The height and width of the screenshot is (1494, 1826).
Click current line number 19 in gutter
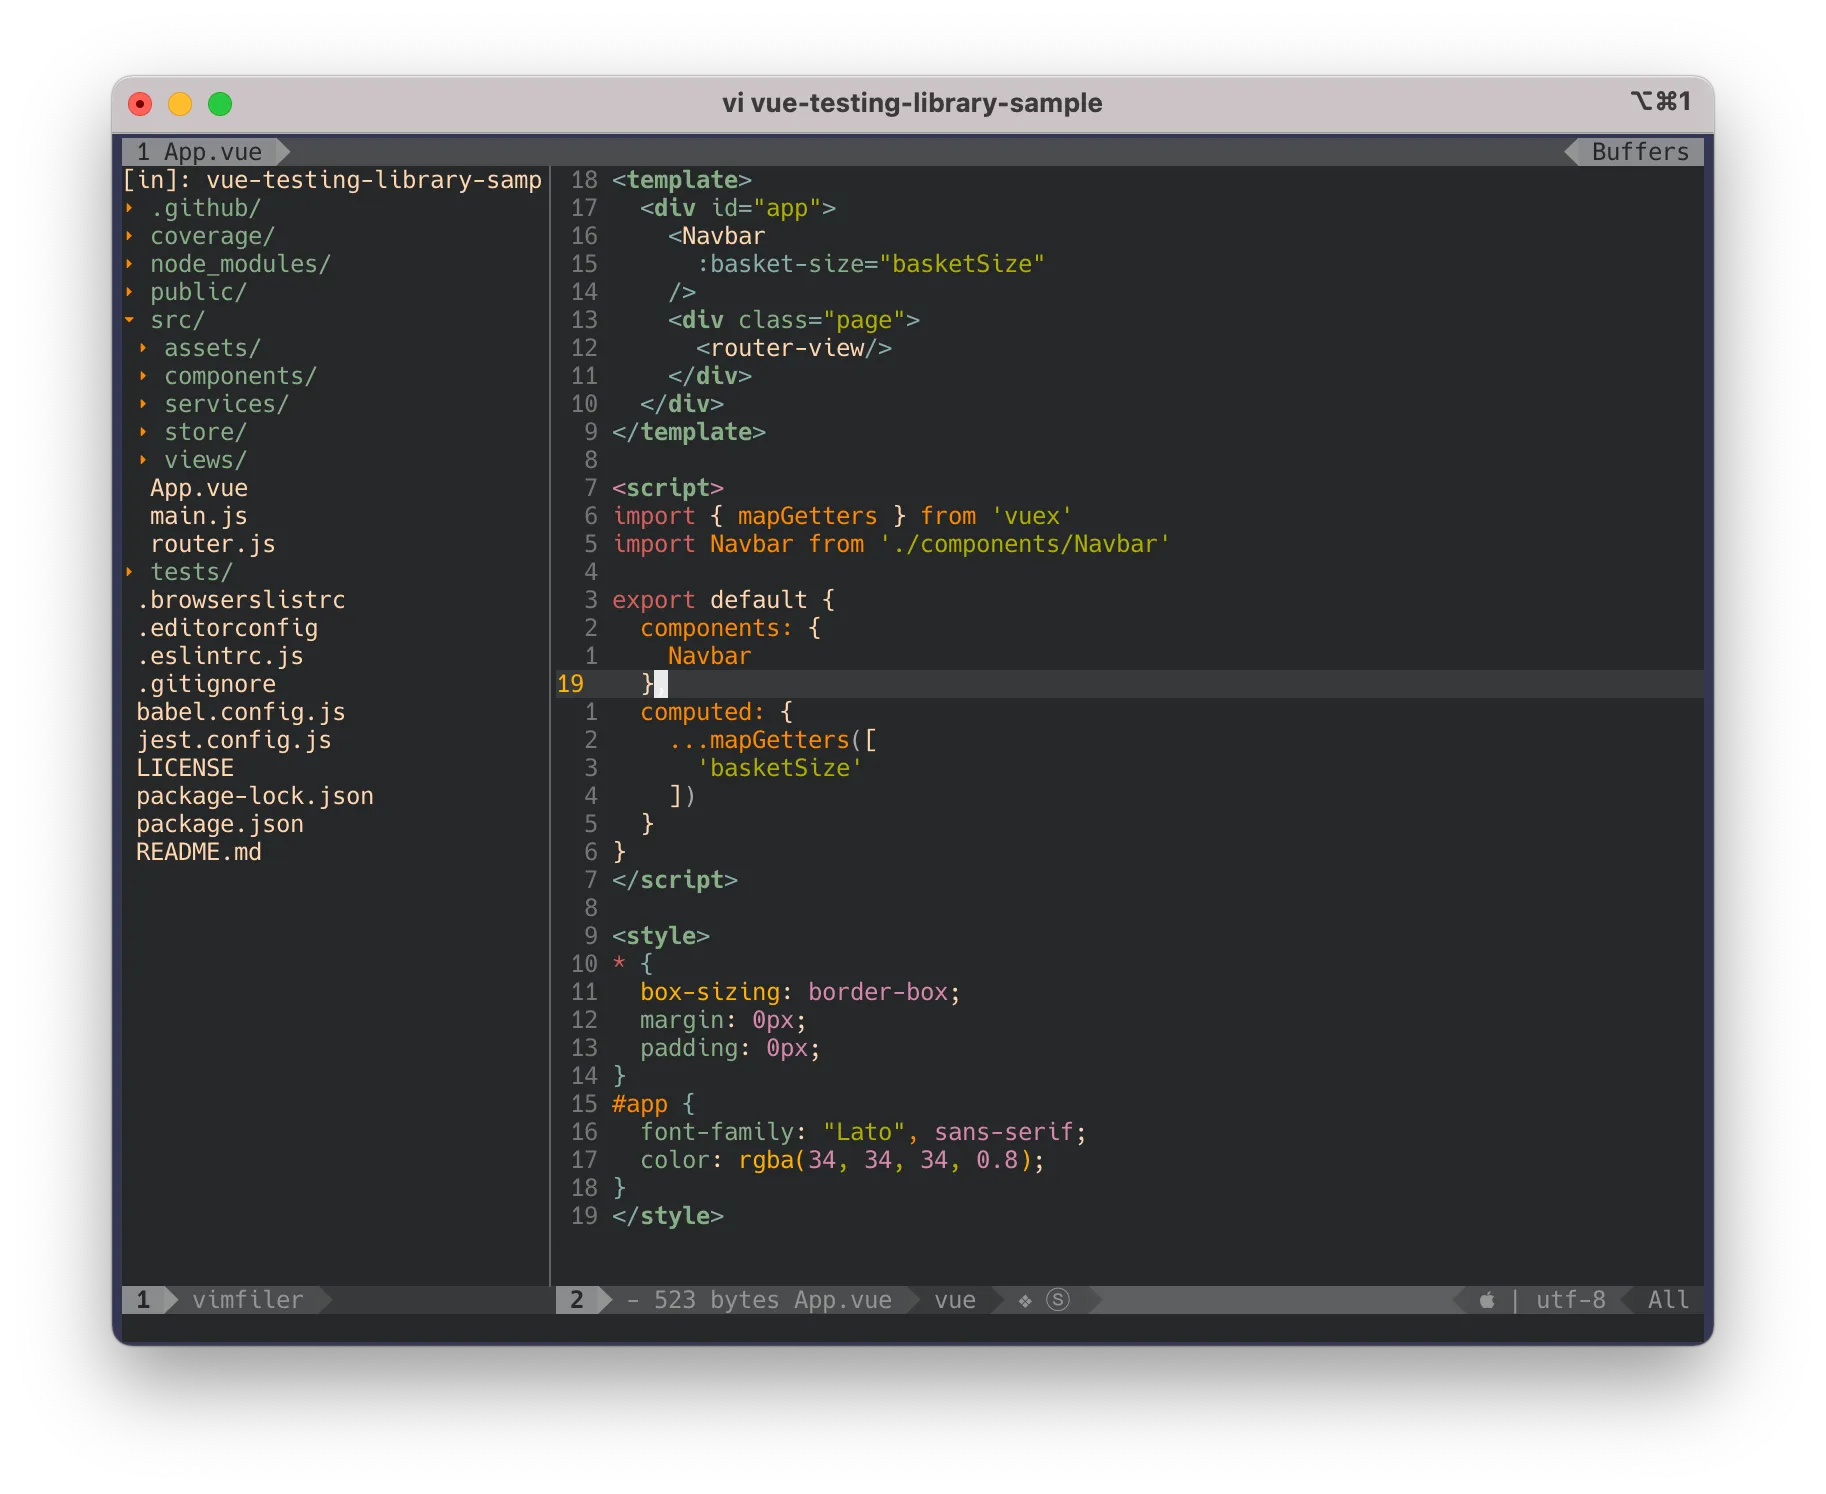click(x=570, y=684)
